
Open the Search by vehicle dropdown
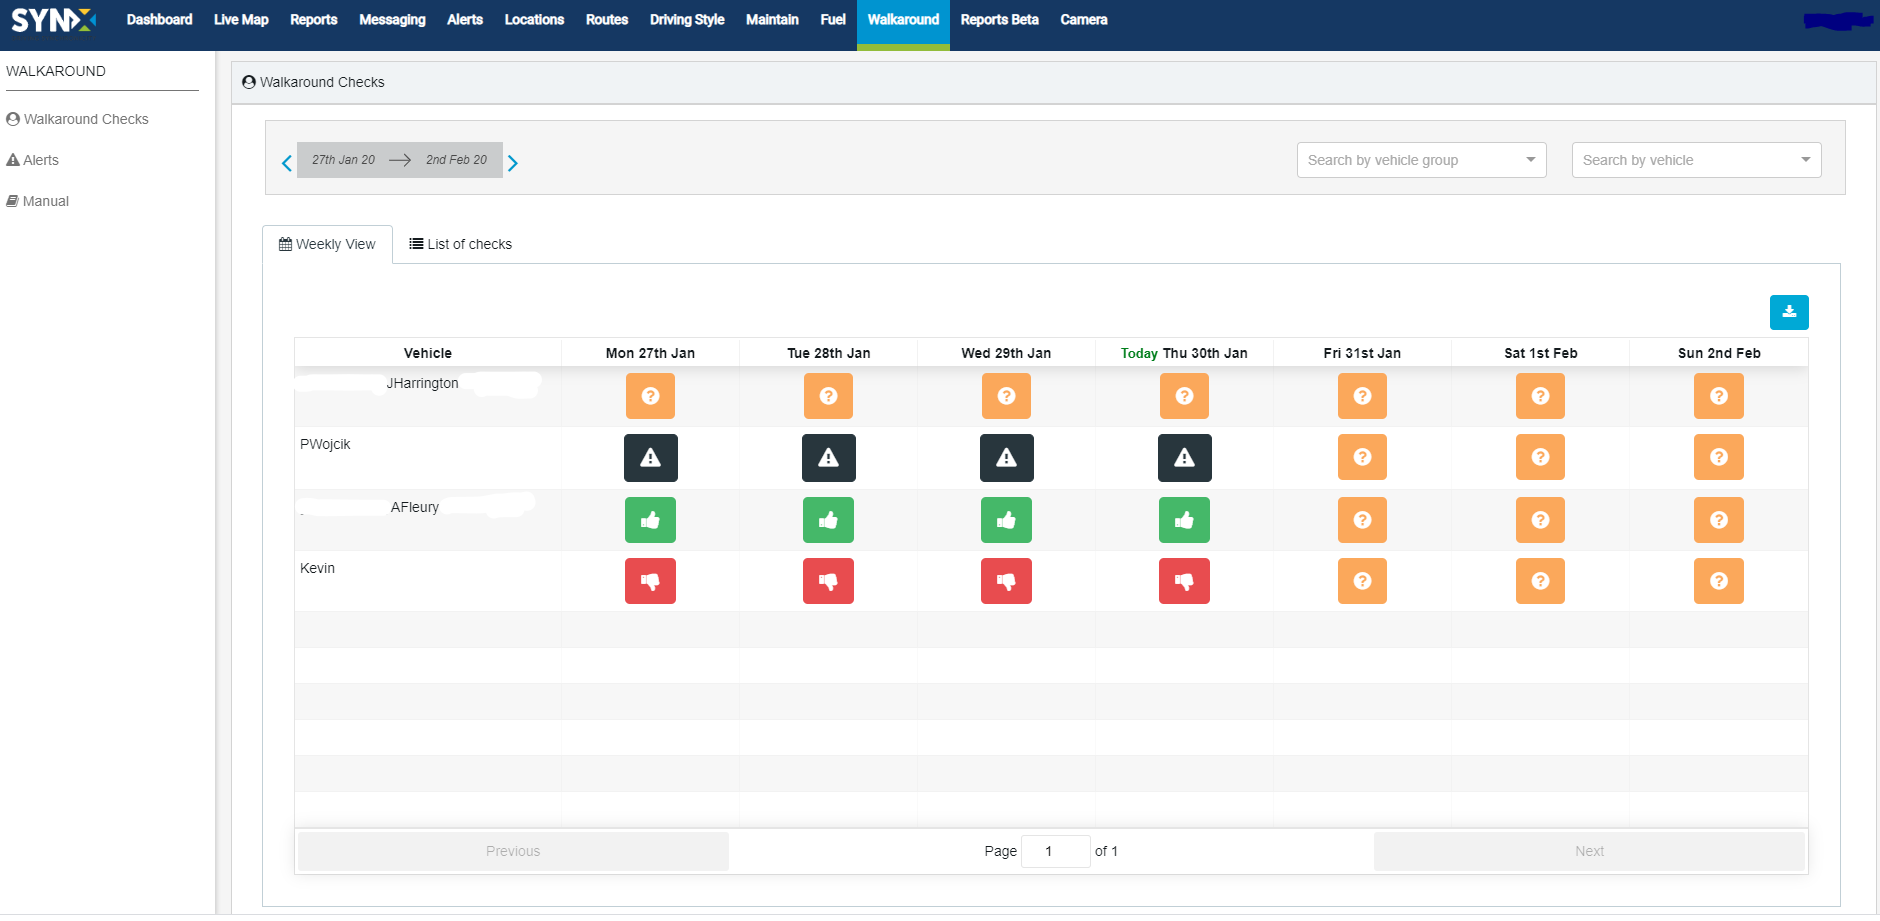pos(1696,160)
